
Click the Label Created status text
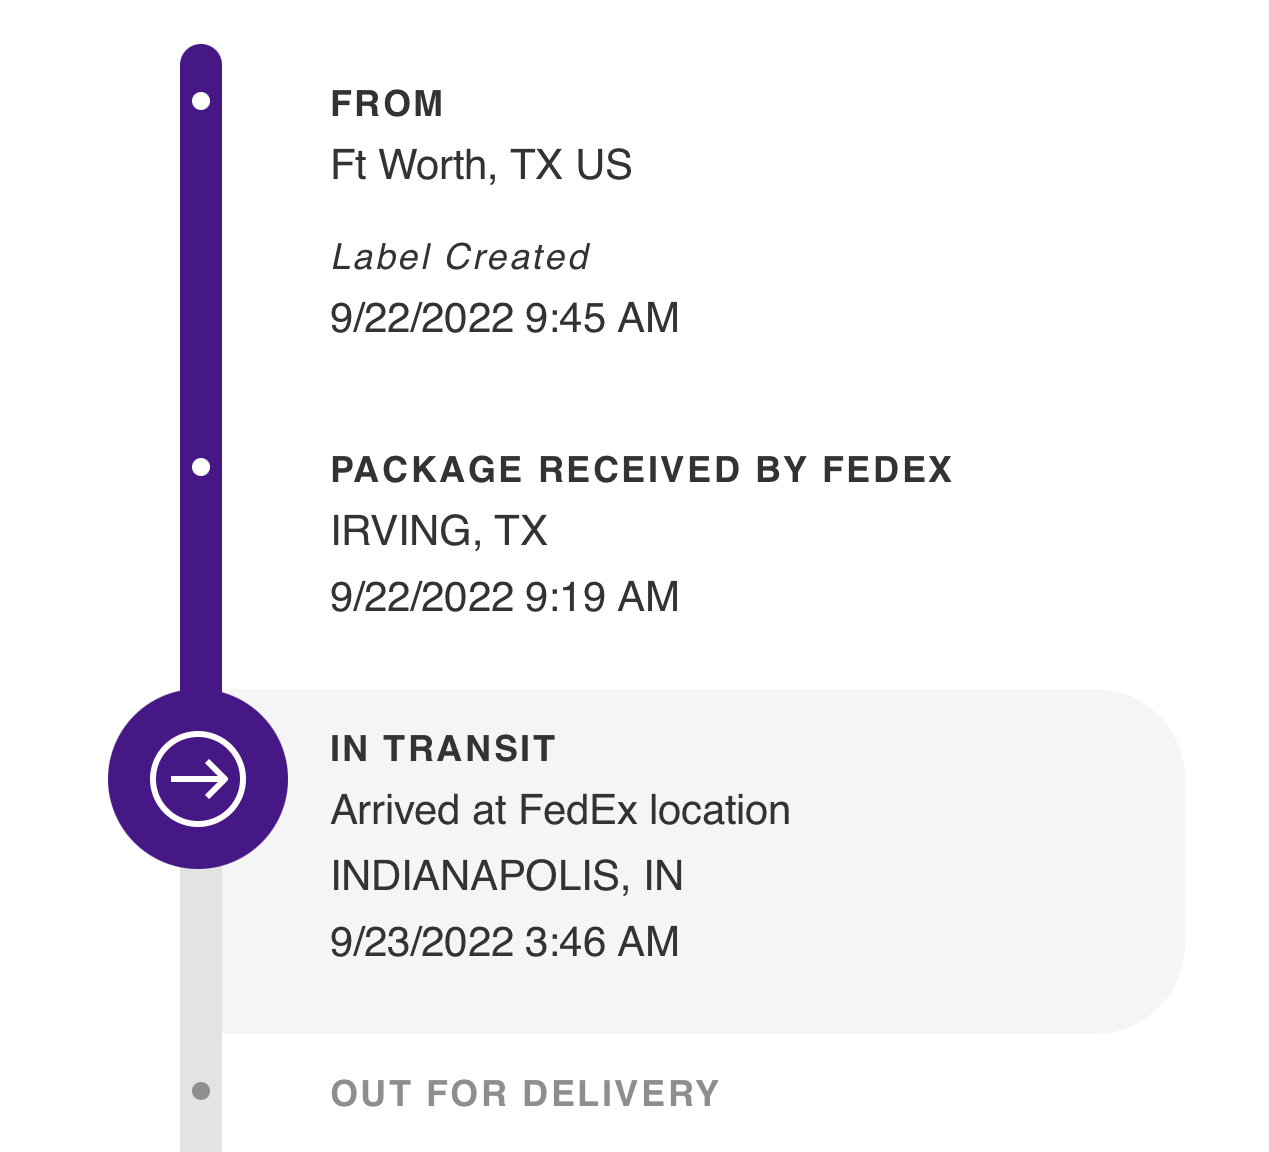click(461, 257)
